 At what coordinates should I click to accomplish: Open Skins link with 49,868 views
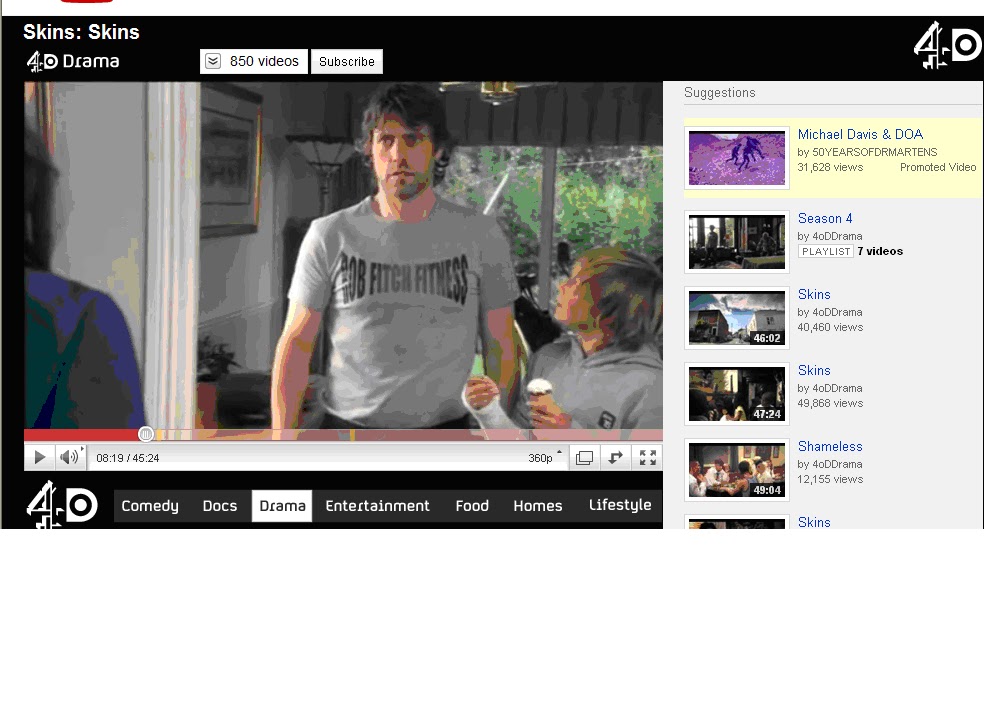coord(814,370)
